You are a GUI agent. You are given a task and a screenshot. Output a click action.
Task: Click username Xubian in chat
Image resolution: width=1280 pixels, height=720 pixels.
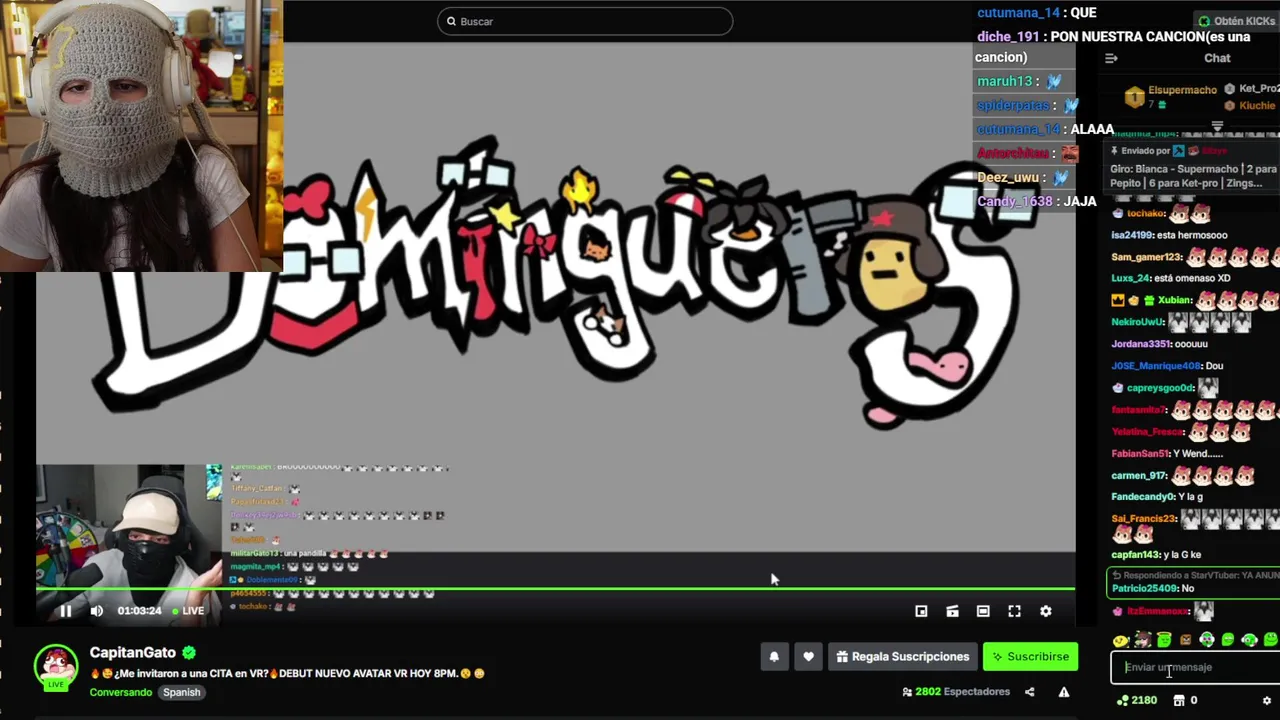click(x=1175, y=300)
